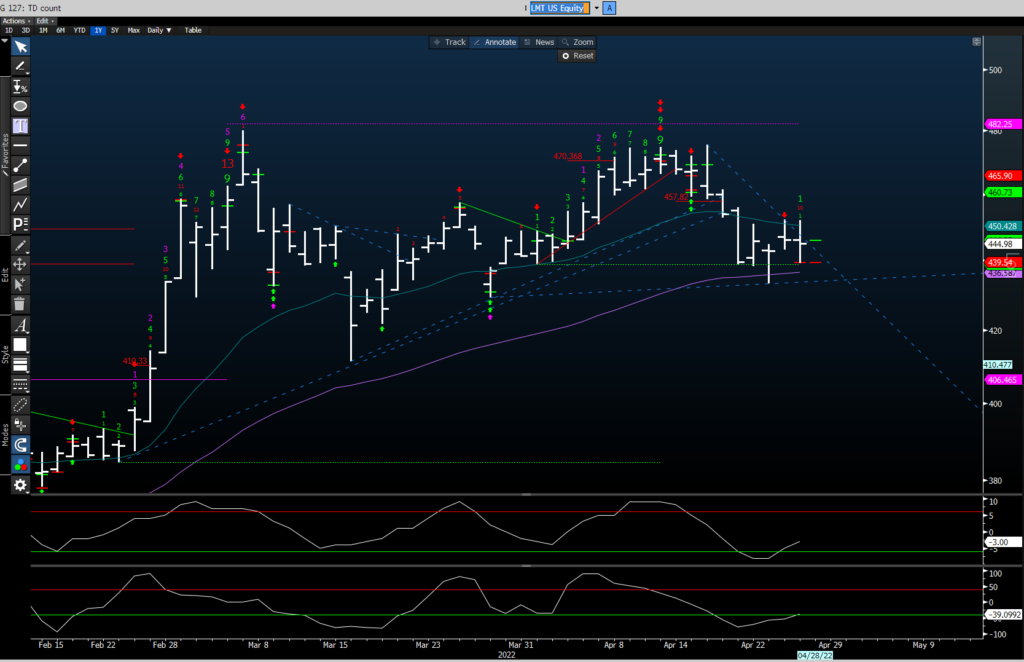Screen dimensions: 1024x662
Task: Select the 1Y range
Action: (98, 30)
